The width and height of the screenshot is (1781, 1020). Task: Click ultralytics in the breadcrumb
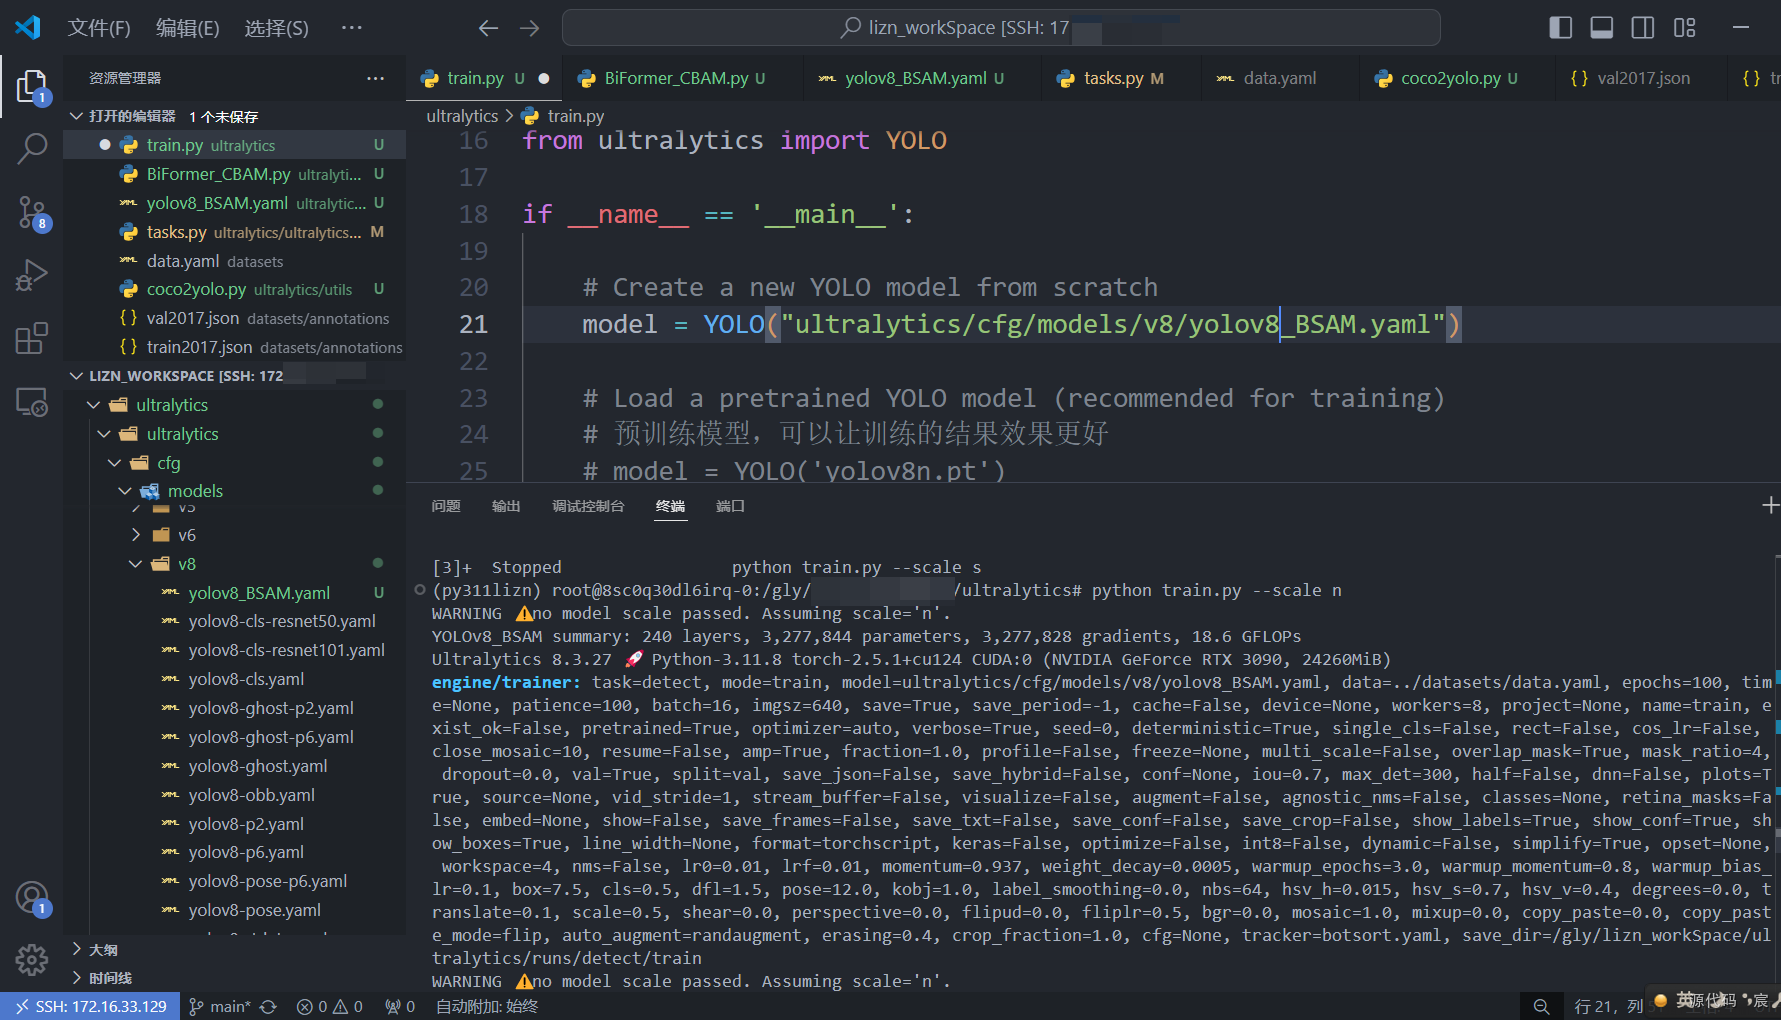tap(462, 116)
